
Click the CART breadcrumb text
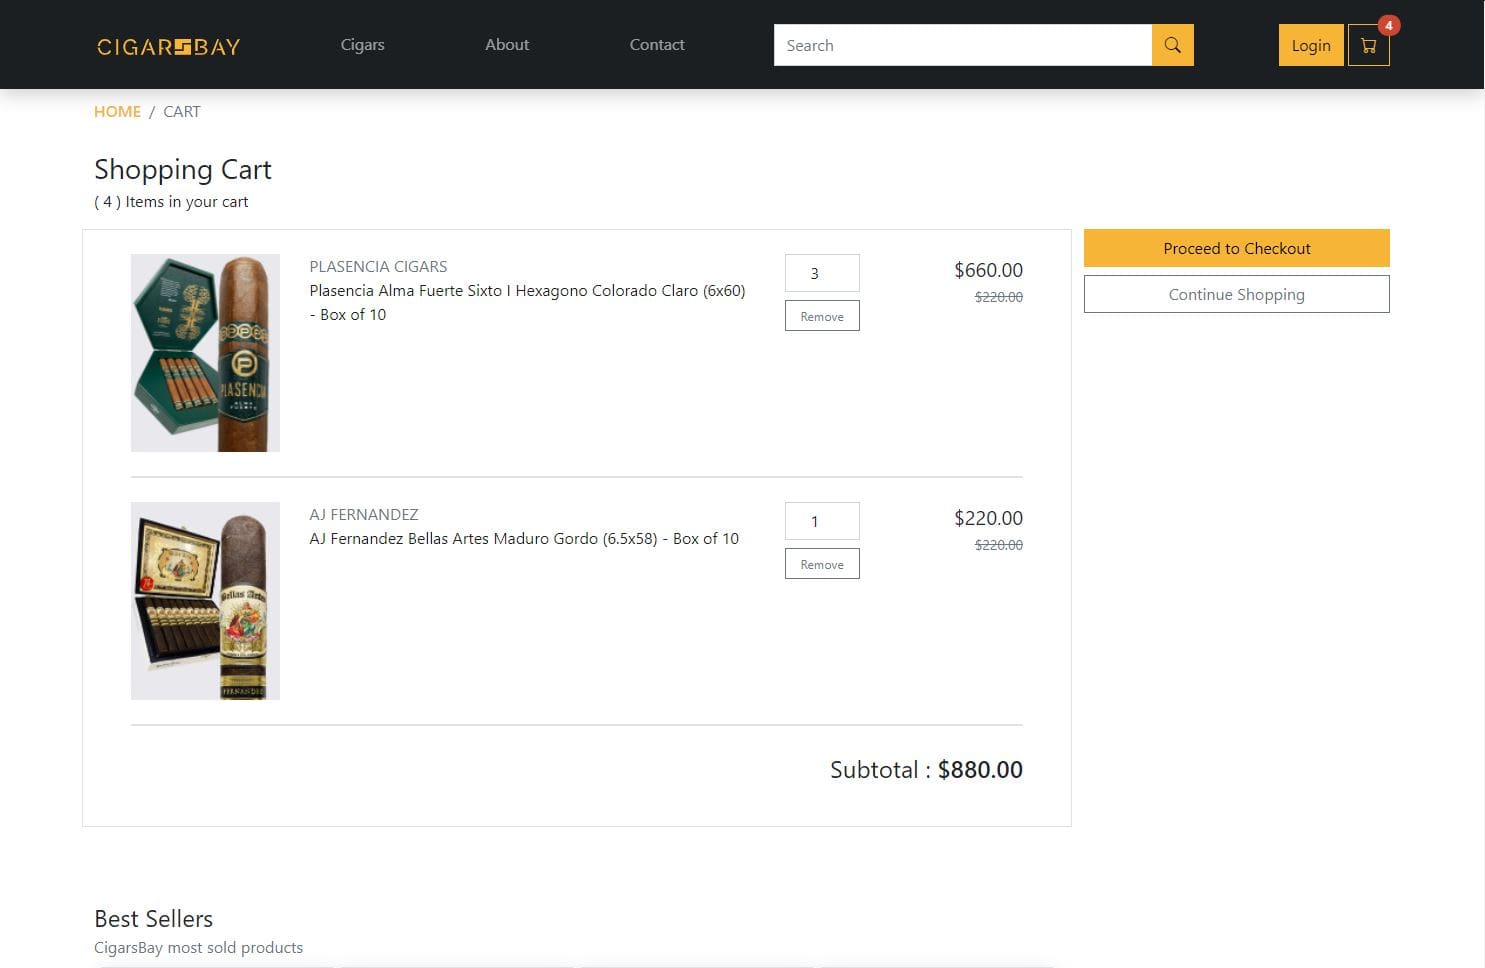click(182, 111)
